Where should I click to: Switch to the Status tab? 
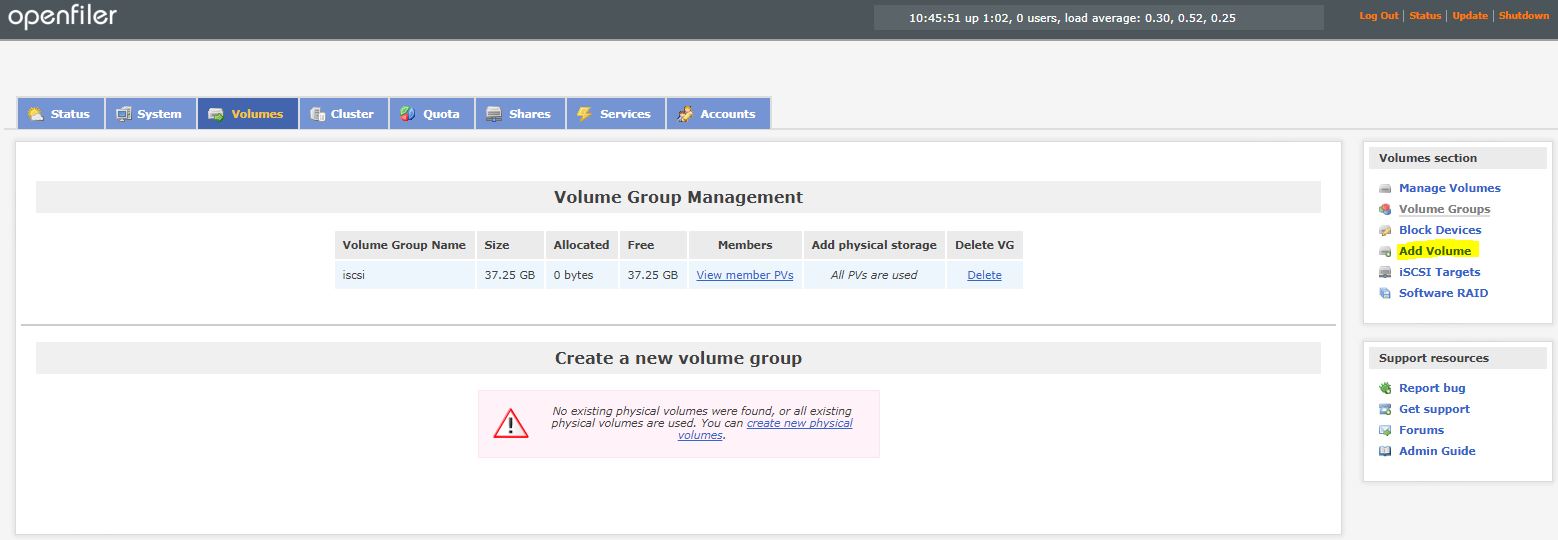(60, 114)
